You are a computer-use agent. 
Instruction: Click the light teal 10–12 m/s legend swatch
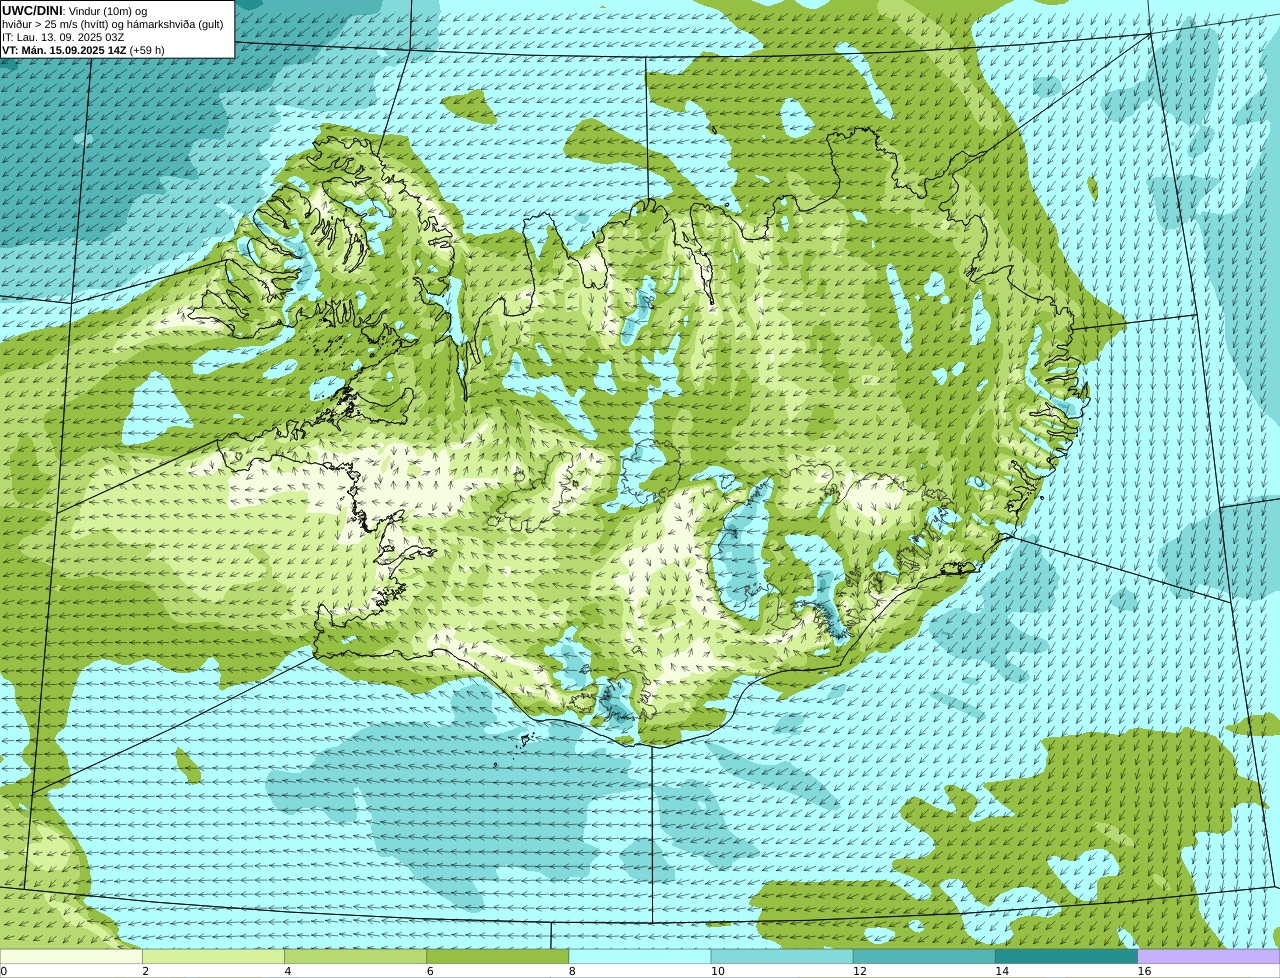(x=782, y=956)
